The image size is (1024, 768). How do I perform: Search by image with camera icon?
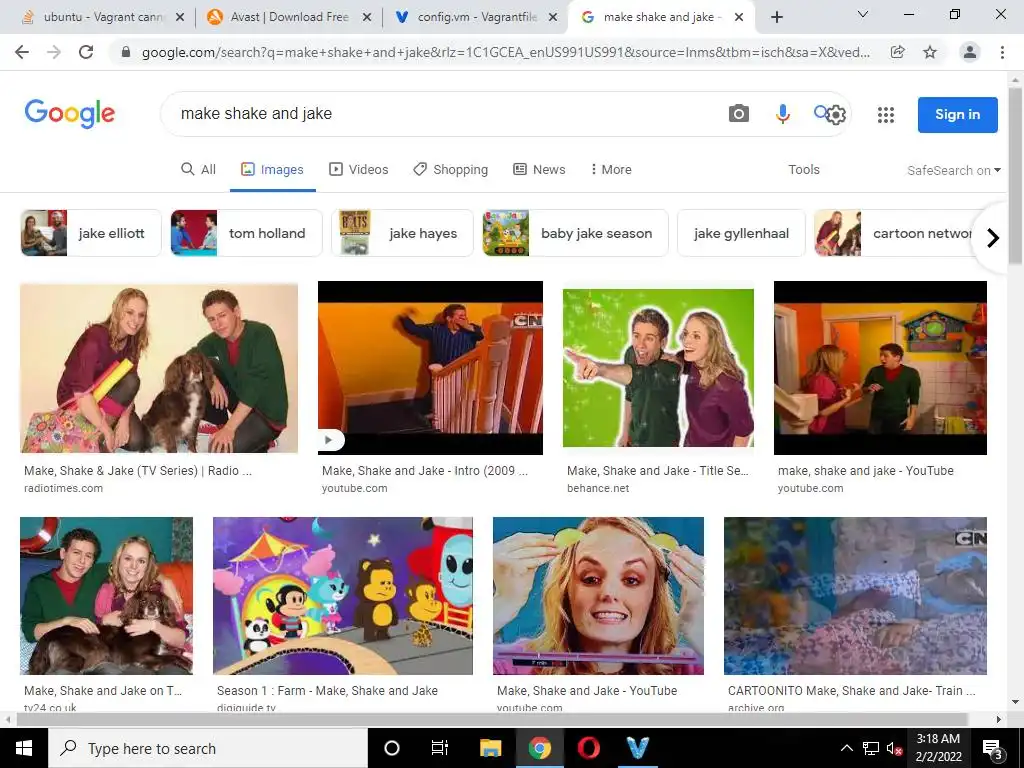(739, 114)
